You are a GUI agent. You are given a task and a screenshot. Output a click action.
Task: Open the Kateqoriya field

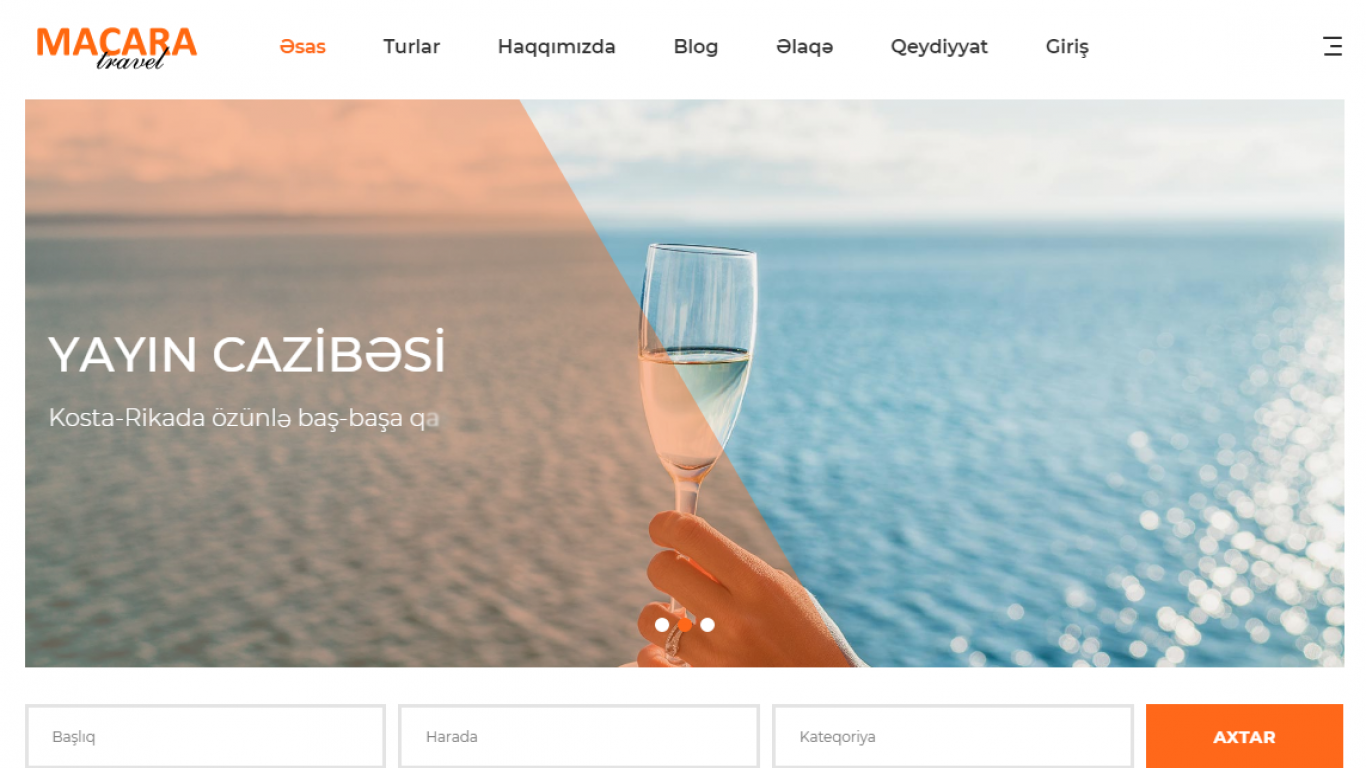(x=953, y=737)
